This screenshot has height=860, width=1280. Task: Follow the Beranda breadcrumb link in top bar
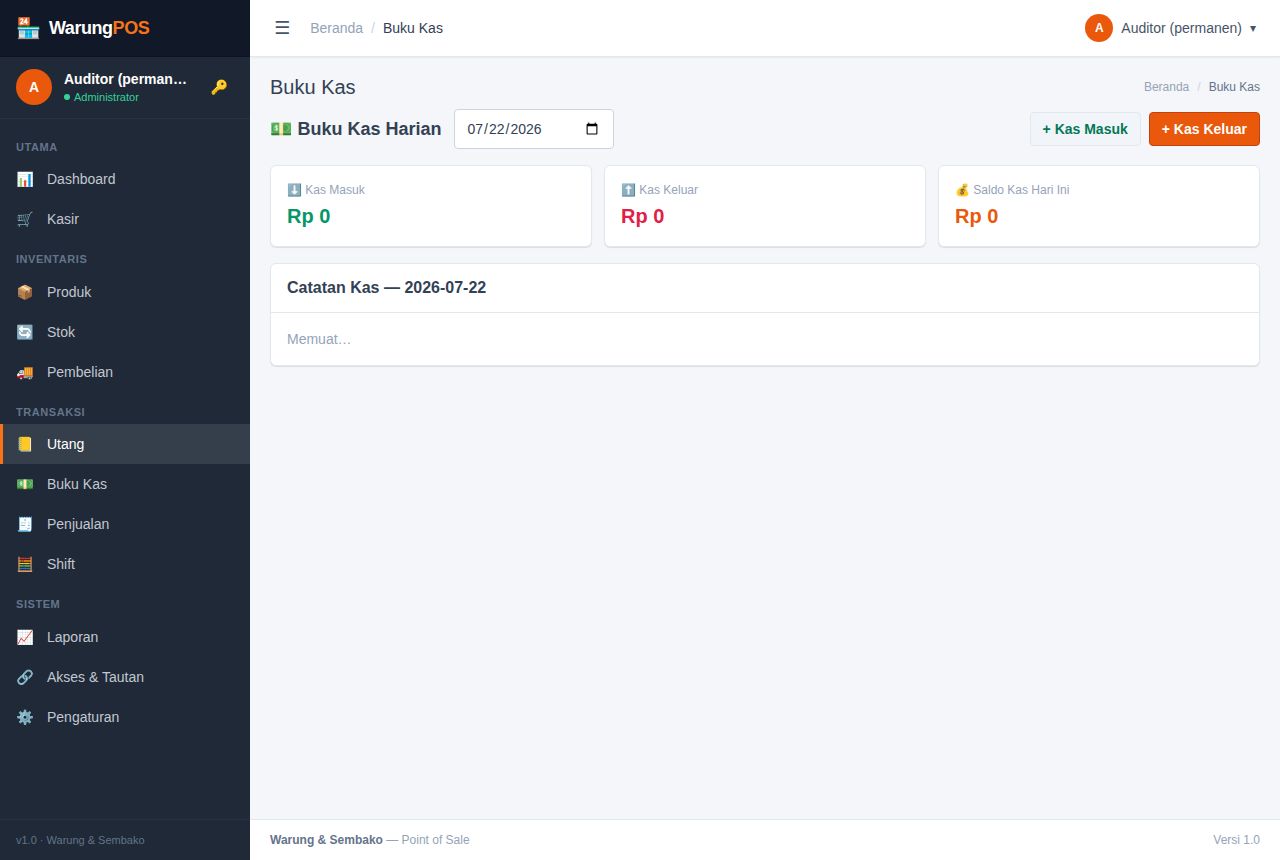tap(336, 28)
